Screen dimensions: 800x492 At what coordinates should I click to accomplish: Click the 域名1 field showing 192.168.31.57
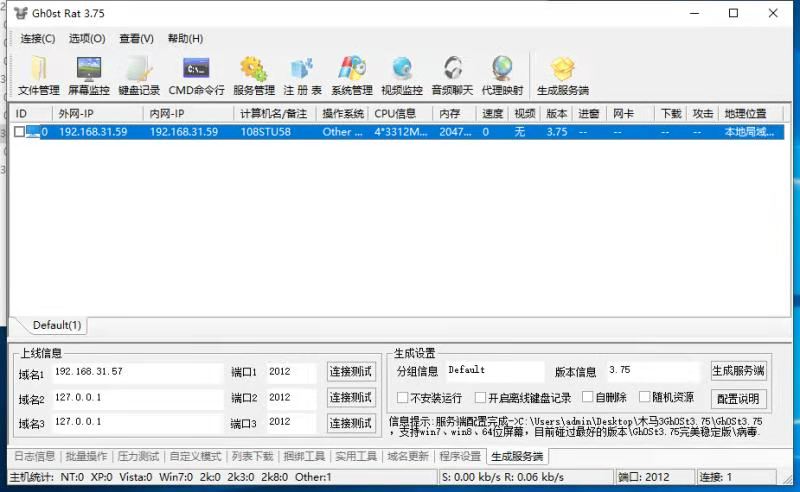tap(137, 373)
